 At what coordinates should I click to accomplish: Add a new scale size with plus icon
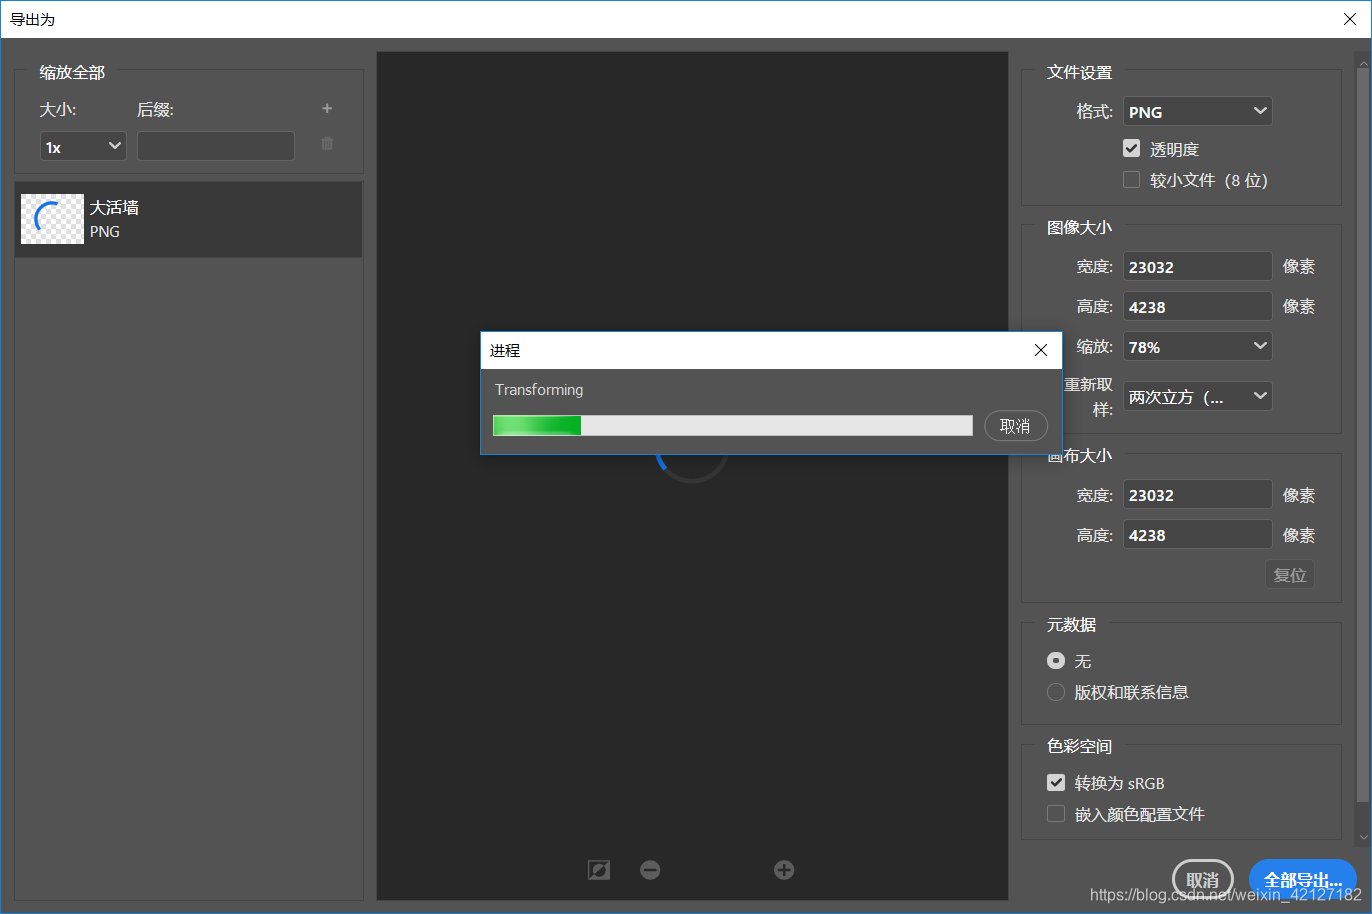(327, 108)
